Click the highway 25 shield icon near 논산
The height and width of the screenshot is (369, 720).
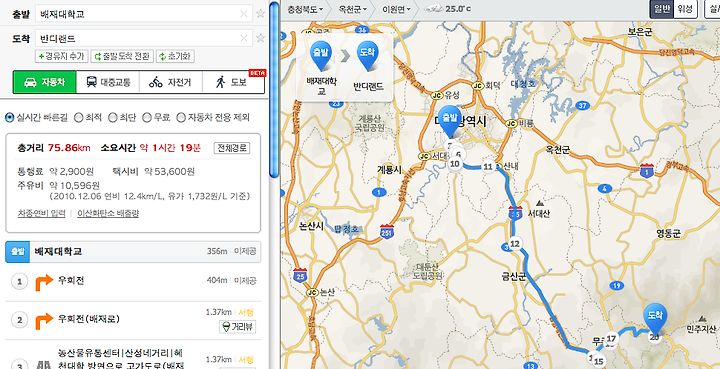click(300, 274)
